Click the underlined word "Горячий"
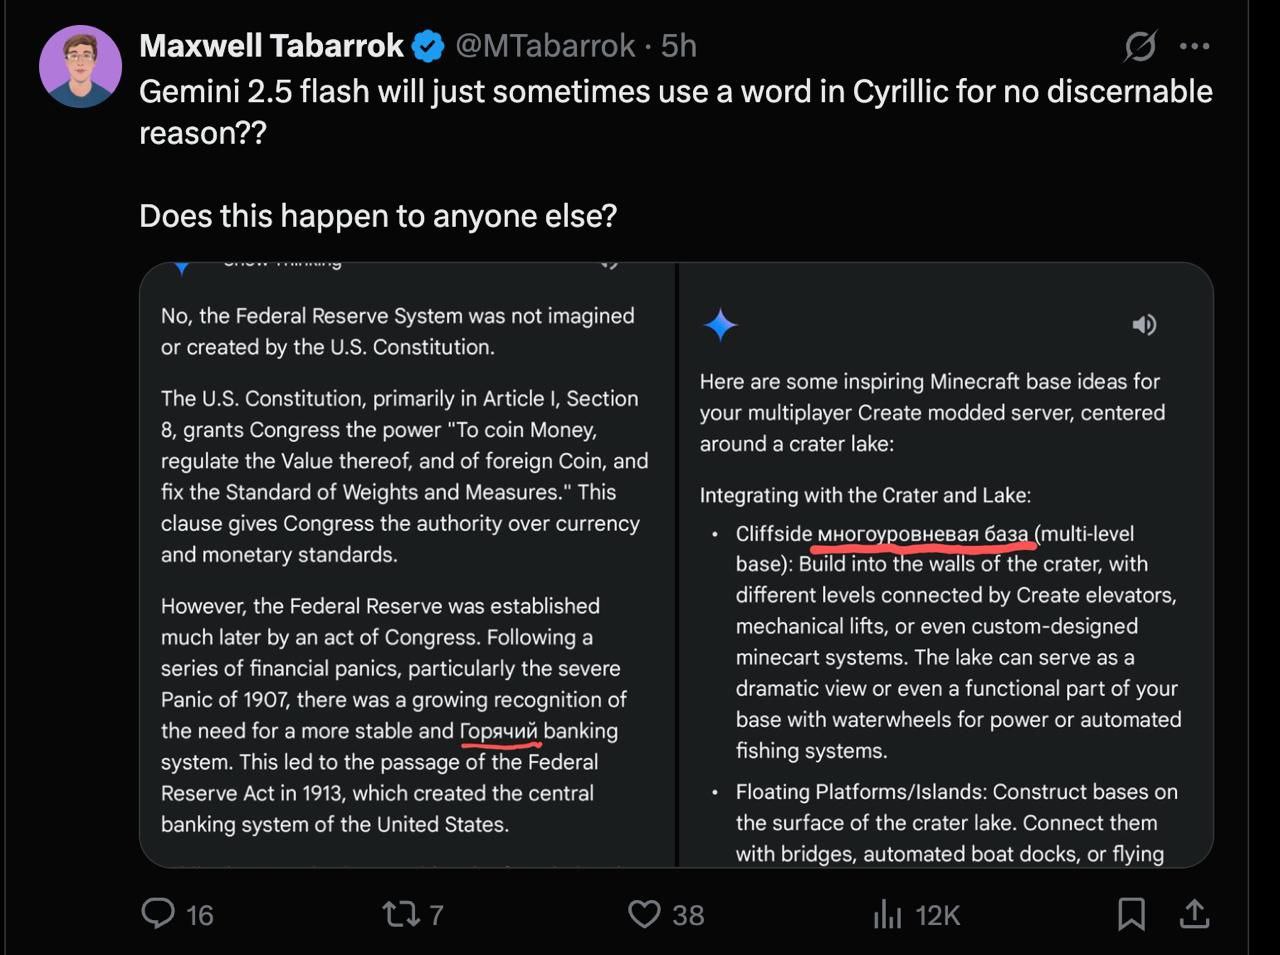The height and width of the screenshot is (955, 1280). 499,731
